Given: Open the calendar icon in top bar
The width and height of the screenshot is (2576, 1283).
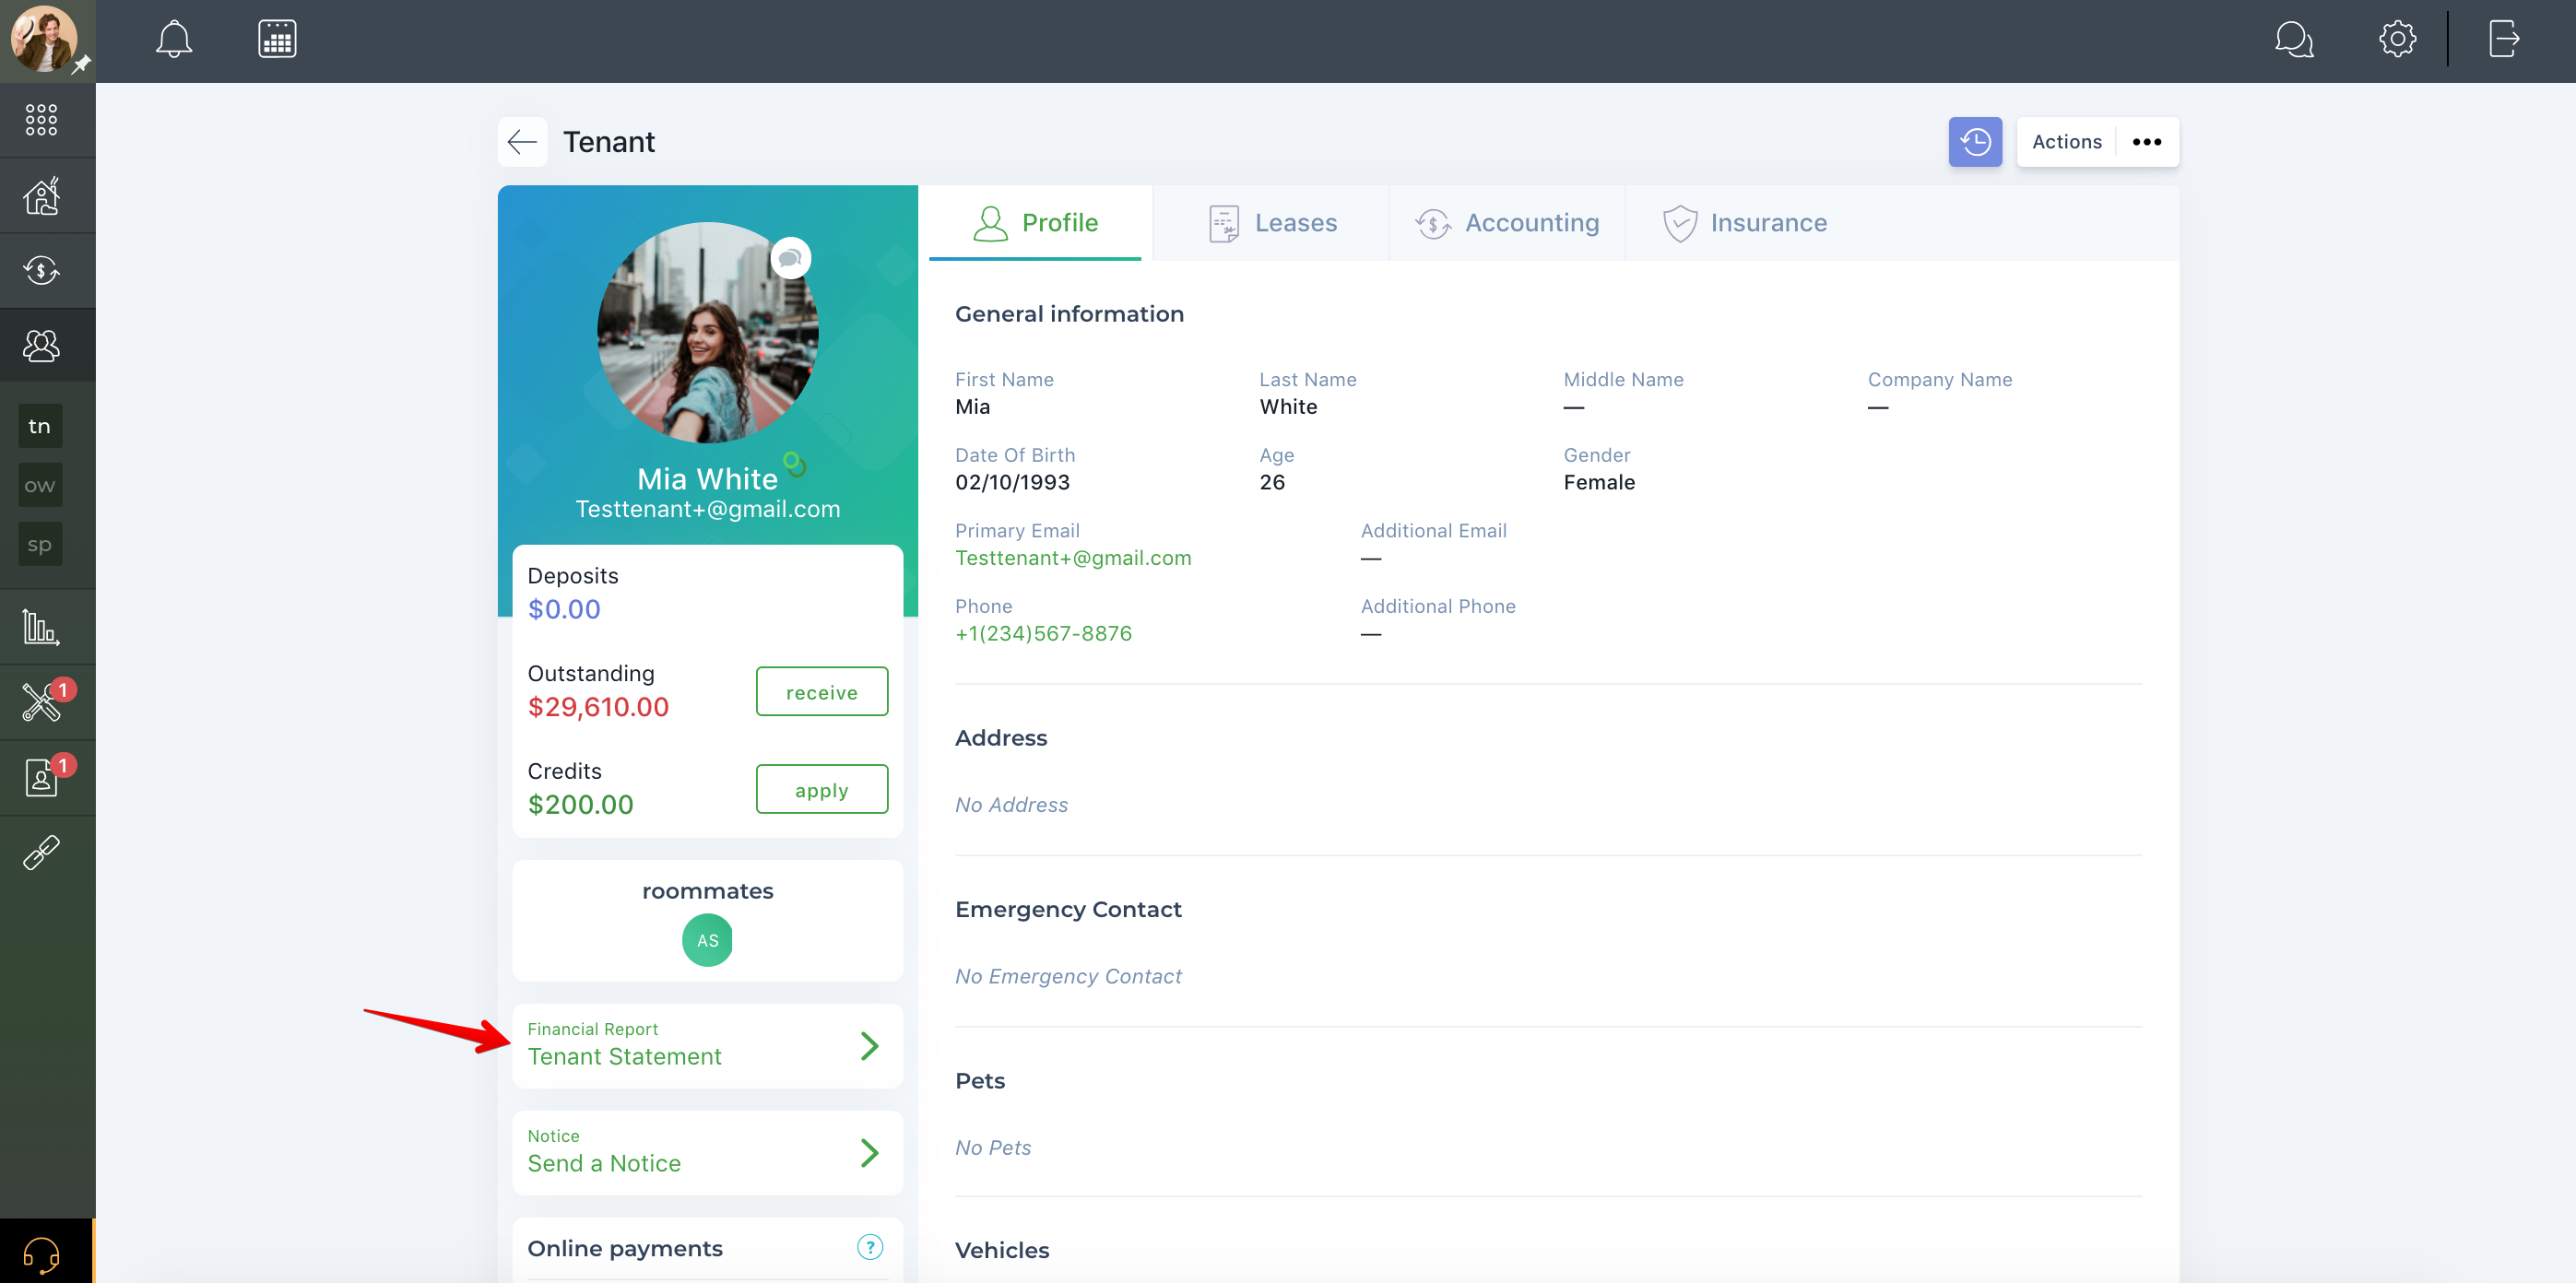Looking at the screenshot, I should 277,40.
